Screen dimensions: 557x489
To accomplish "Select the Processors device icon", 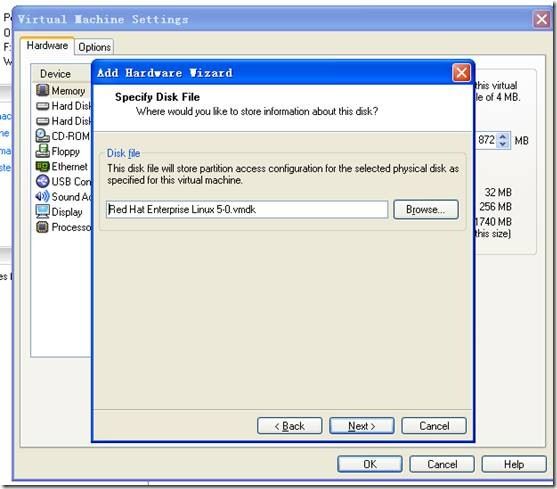I will [x=42, y=227].
